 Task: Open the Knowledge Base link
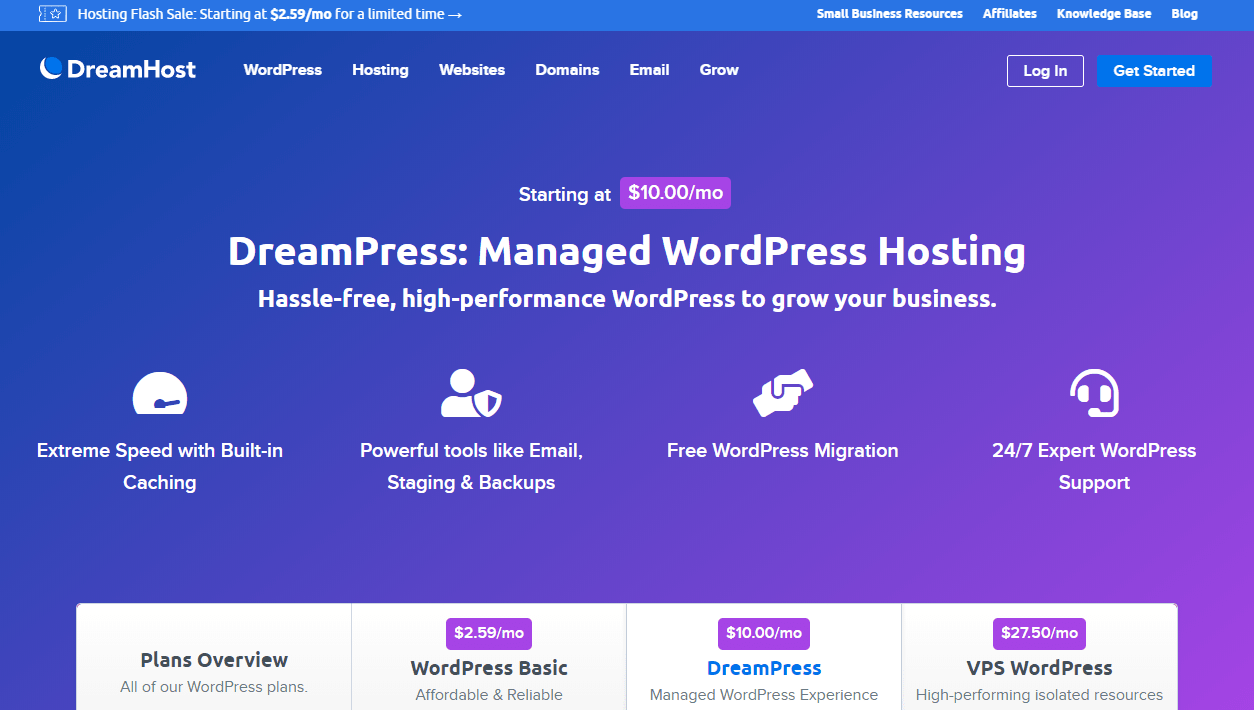point(1104,14)
